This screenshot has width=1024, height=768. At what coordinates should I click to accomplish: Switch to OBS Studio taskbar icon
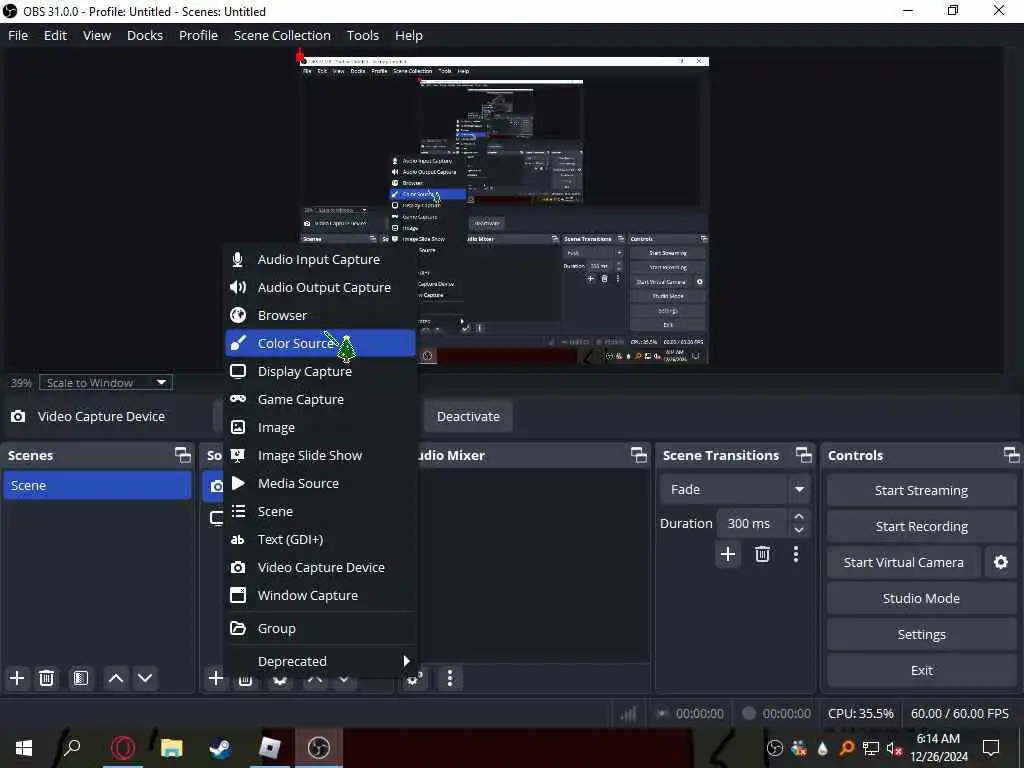[319, 748]
